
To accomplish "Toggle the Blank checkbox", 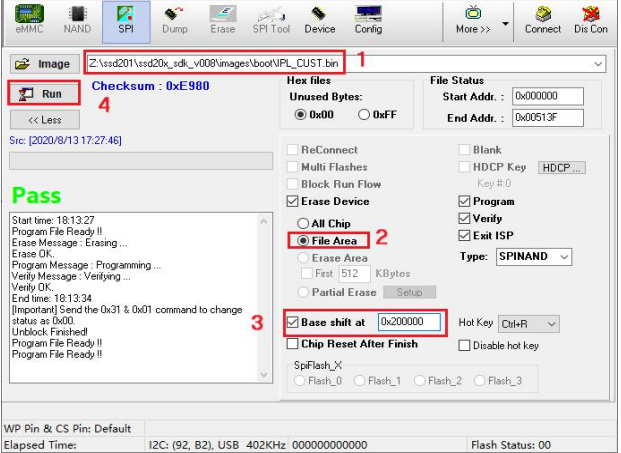I will click(x=464, y=150).
